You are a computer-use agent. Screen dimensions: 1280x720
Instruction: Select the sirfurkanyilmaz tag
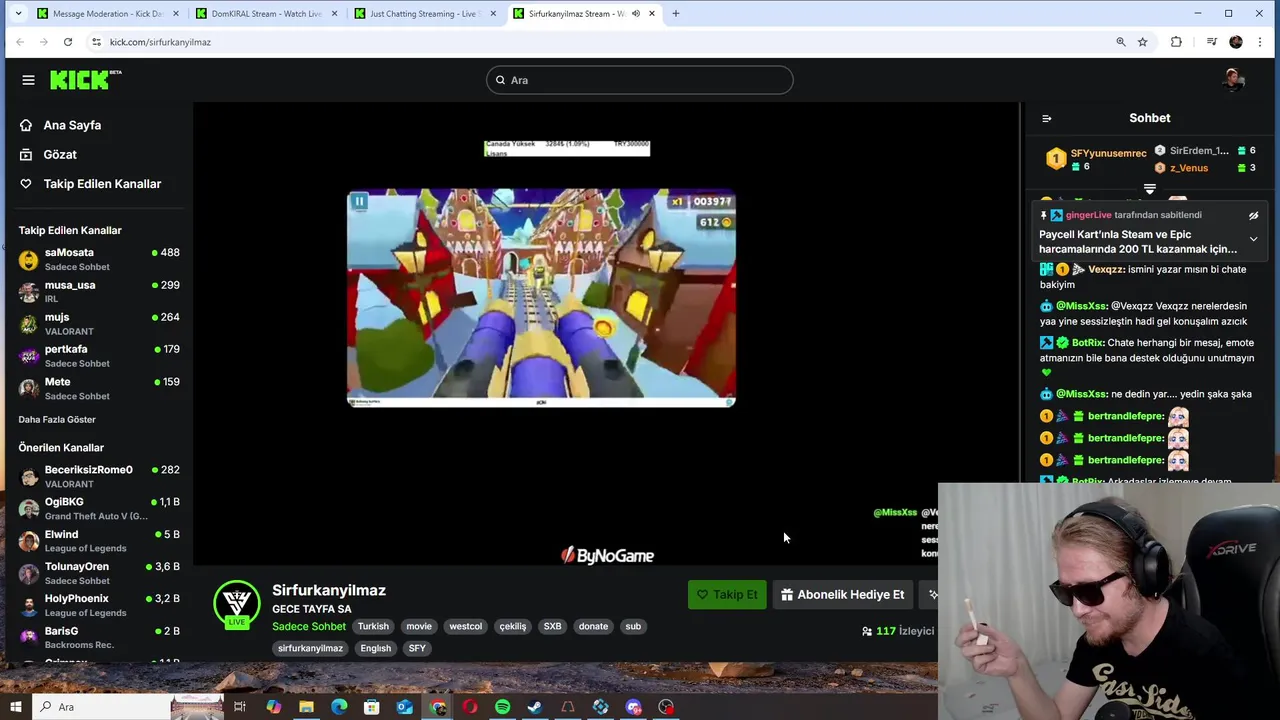tap(310, 648)
